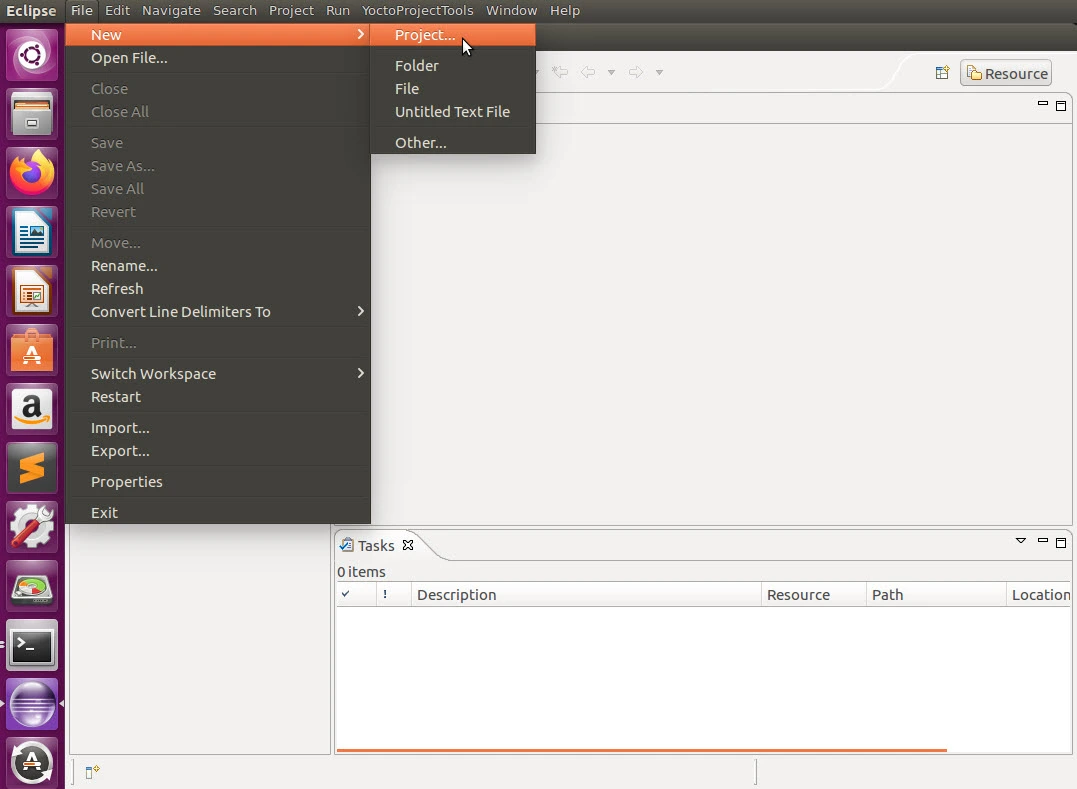Click the Open Perspective icon
Image resolution: width=1077 pixels, height=789 pixels.
tap(942, 73)
